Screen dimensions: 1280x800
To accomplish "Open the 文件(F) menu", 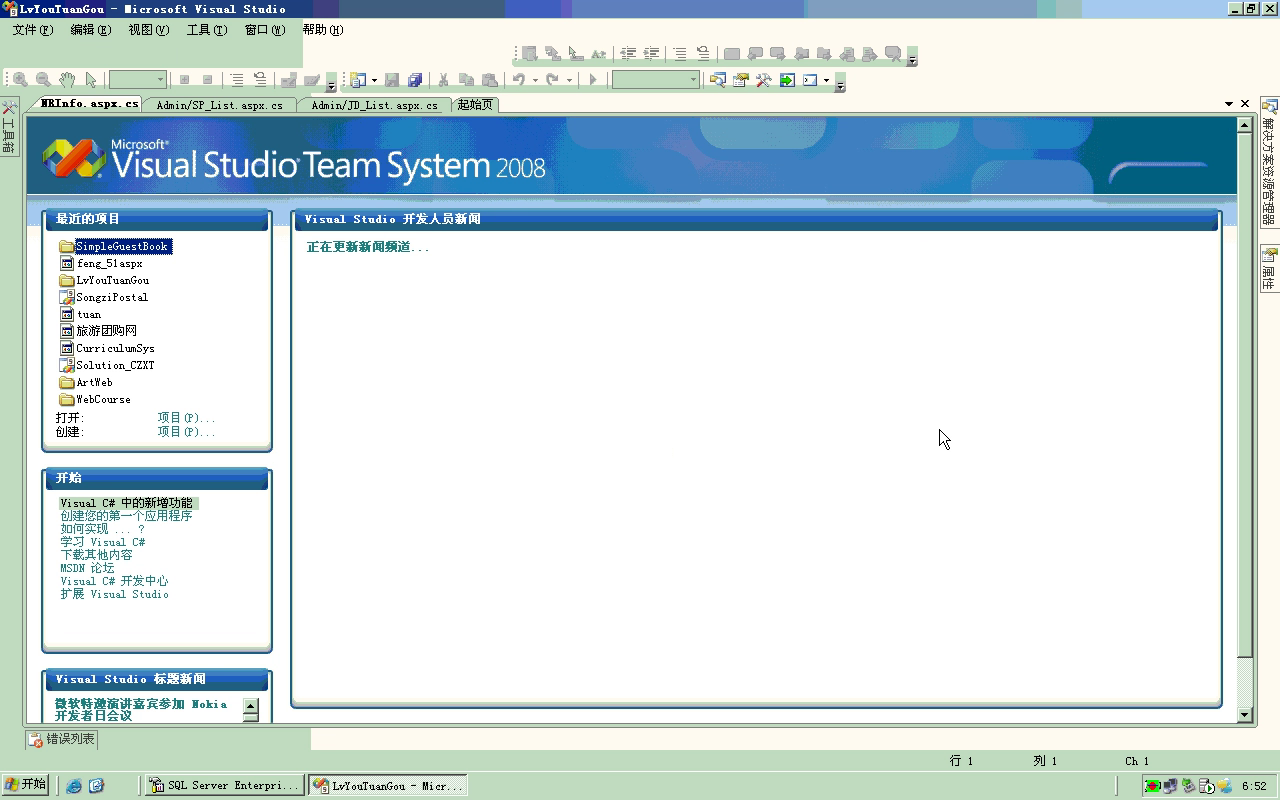I will click(32, 30).
